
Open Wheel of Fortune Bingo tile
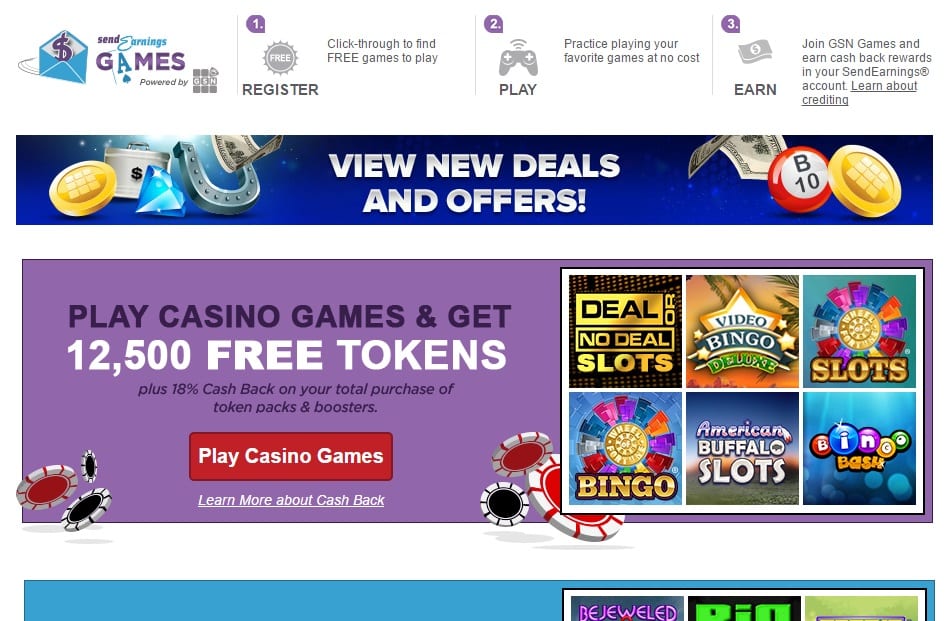[625, 448]
